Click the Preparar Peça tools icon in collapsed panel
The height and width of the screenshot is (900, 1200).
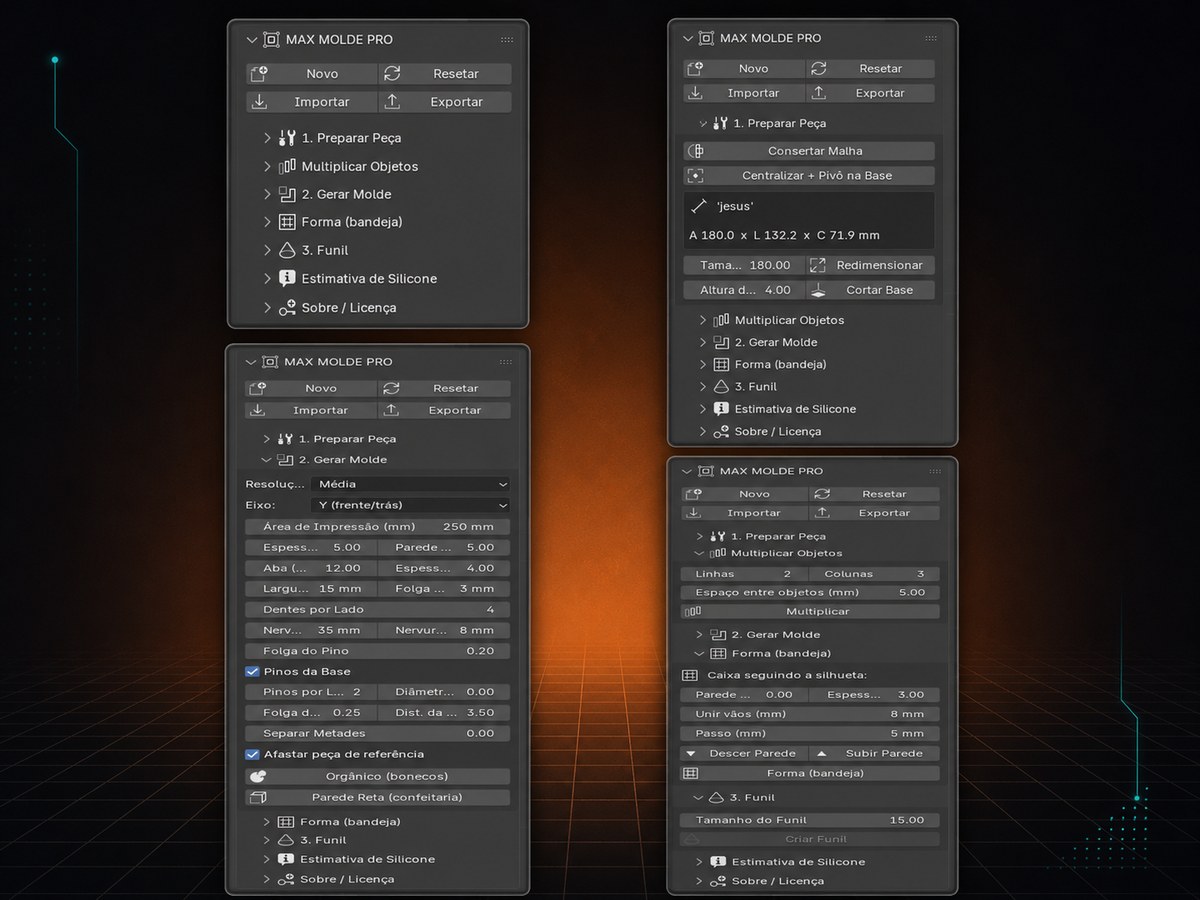click(287, 138)
